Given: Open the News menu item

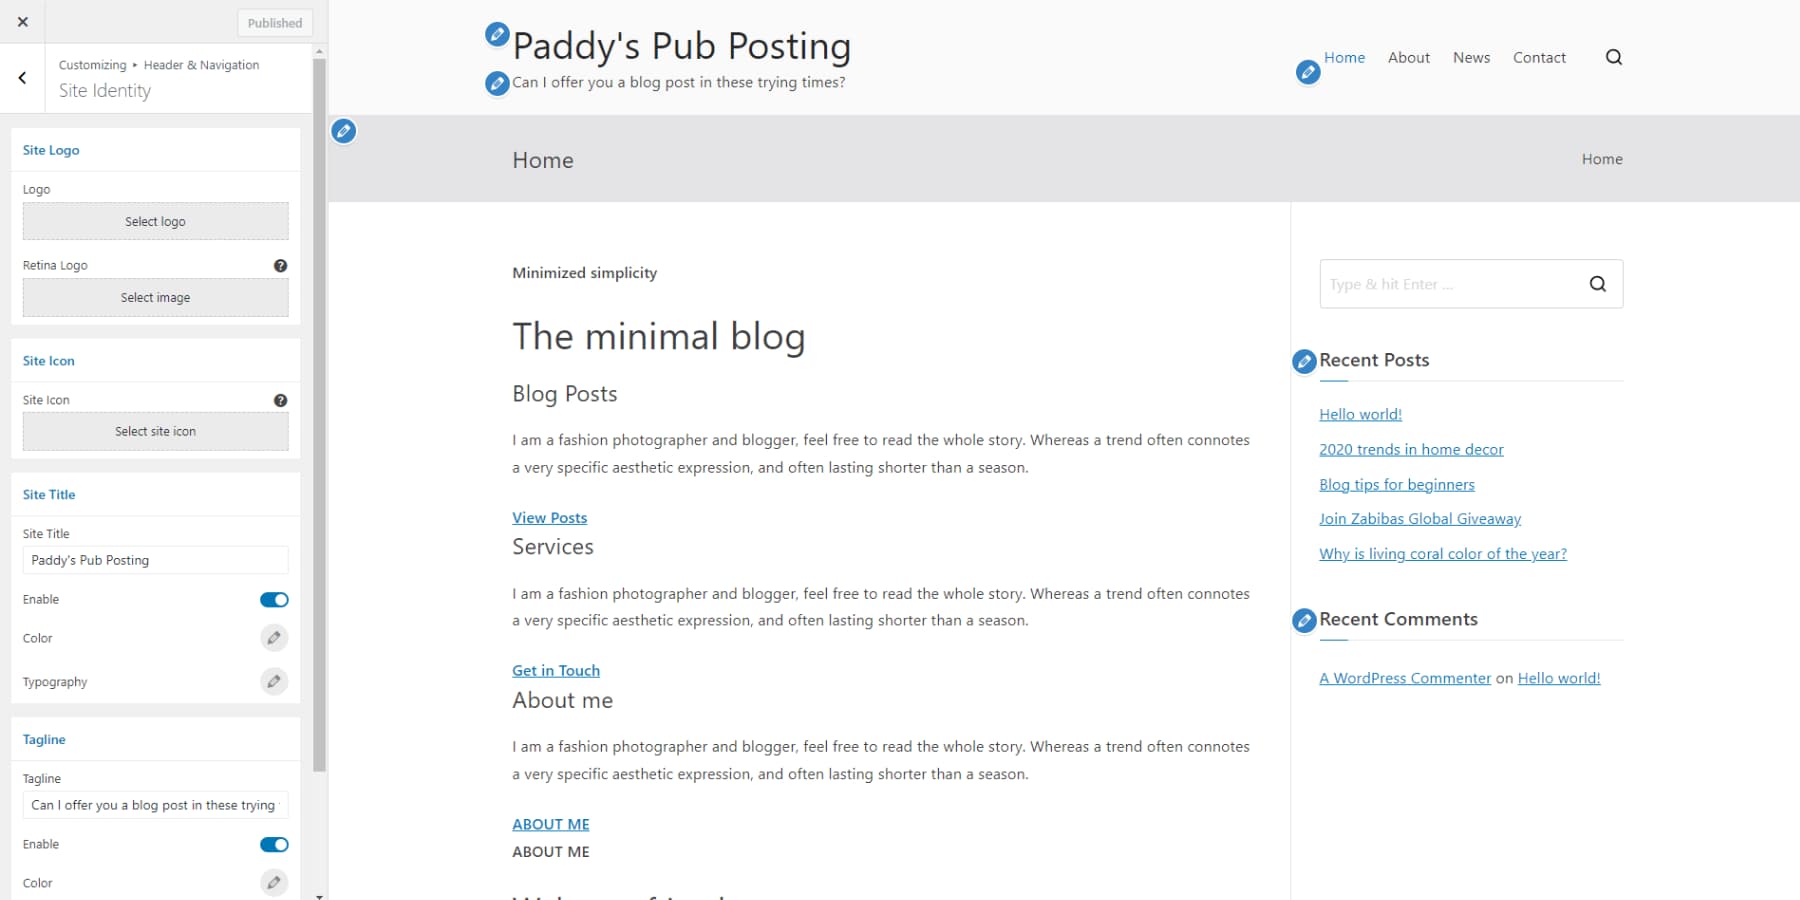Looking at the screenshot, I should click(x=1471, y=58).
